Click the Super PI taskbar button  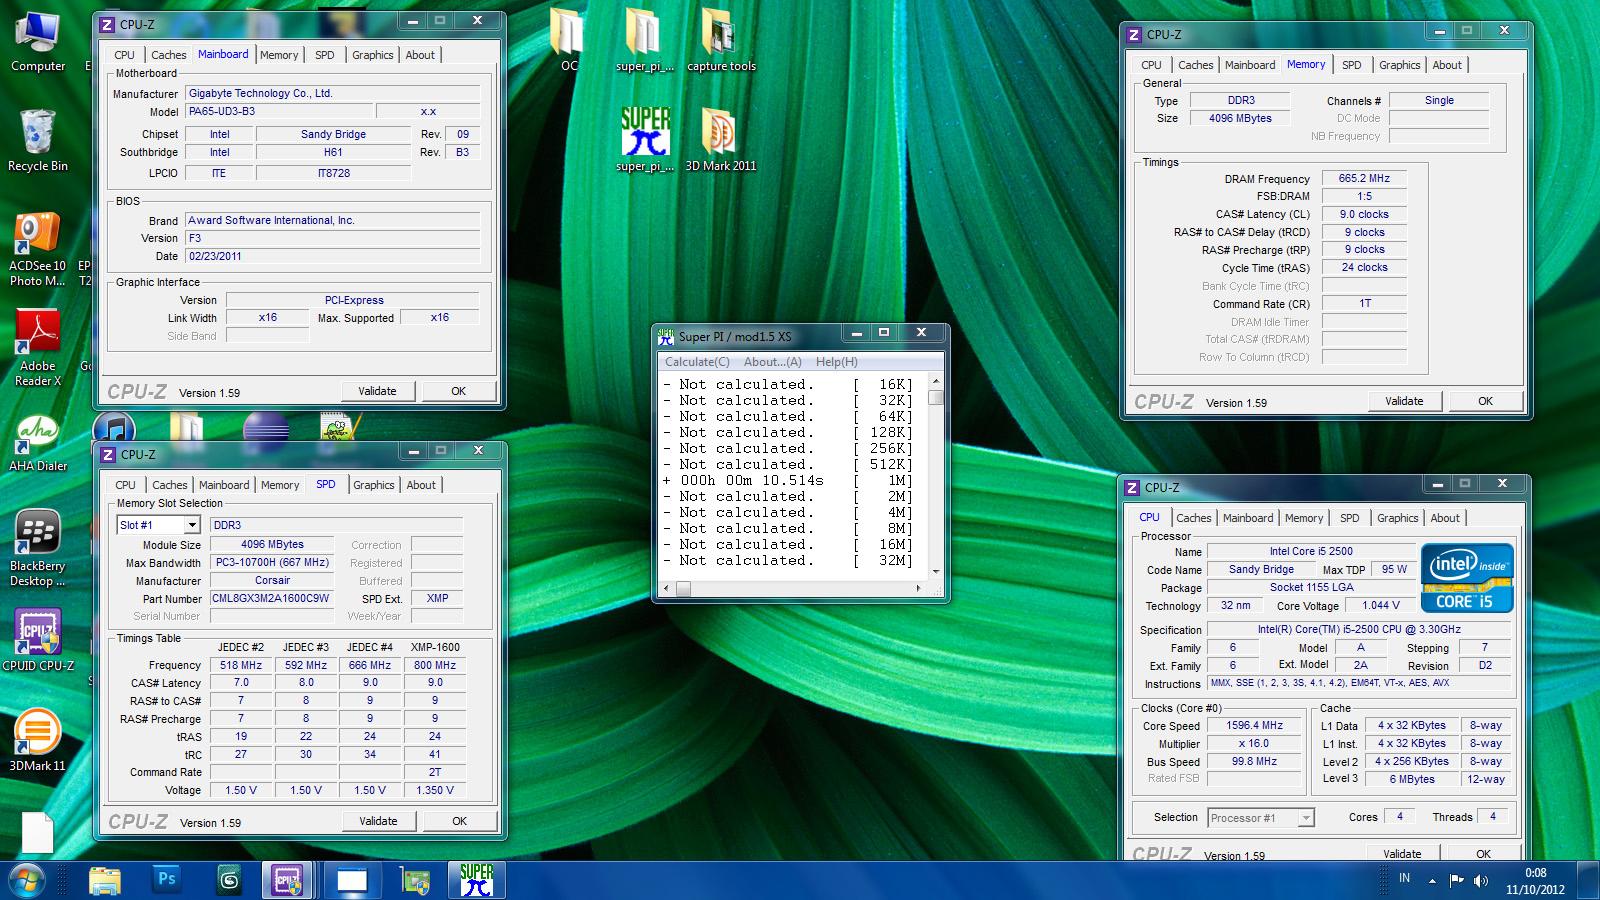476,880
